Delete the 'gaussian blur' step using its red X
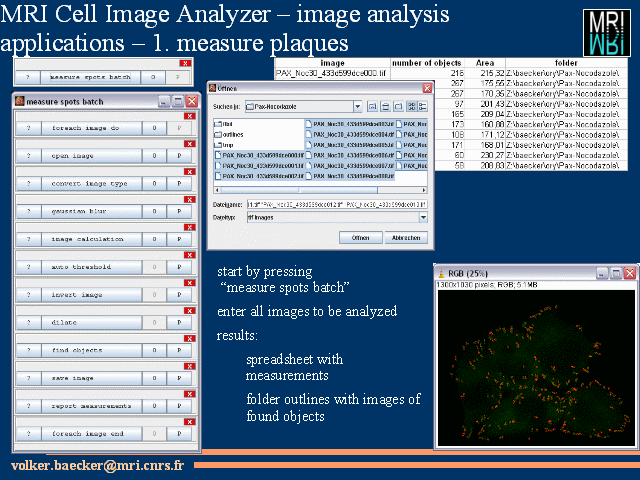Screen dimensions: 640x480 [x=189, y=200]
